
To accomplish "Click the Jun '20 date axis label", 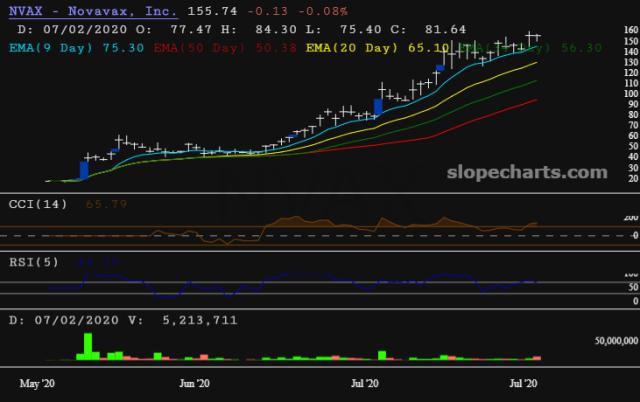I will point(193,383).
